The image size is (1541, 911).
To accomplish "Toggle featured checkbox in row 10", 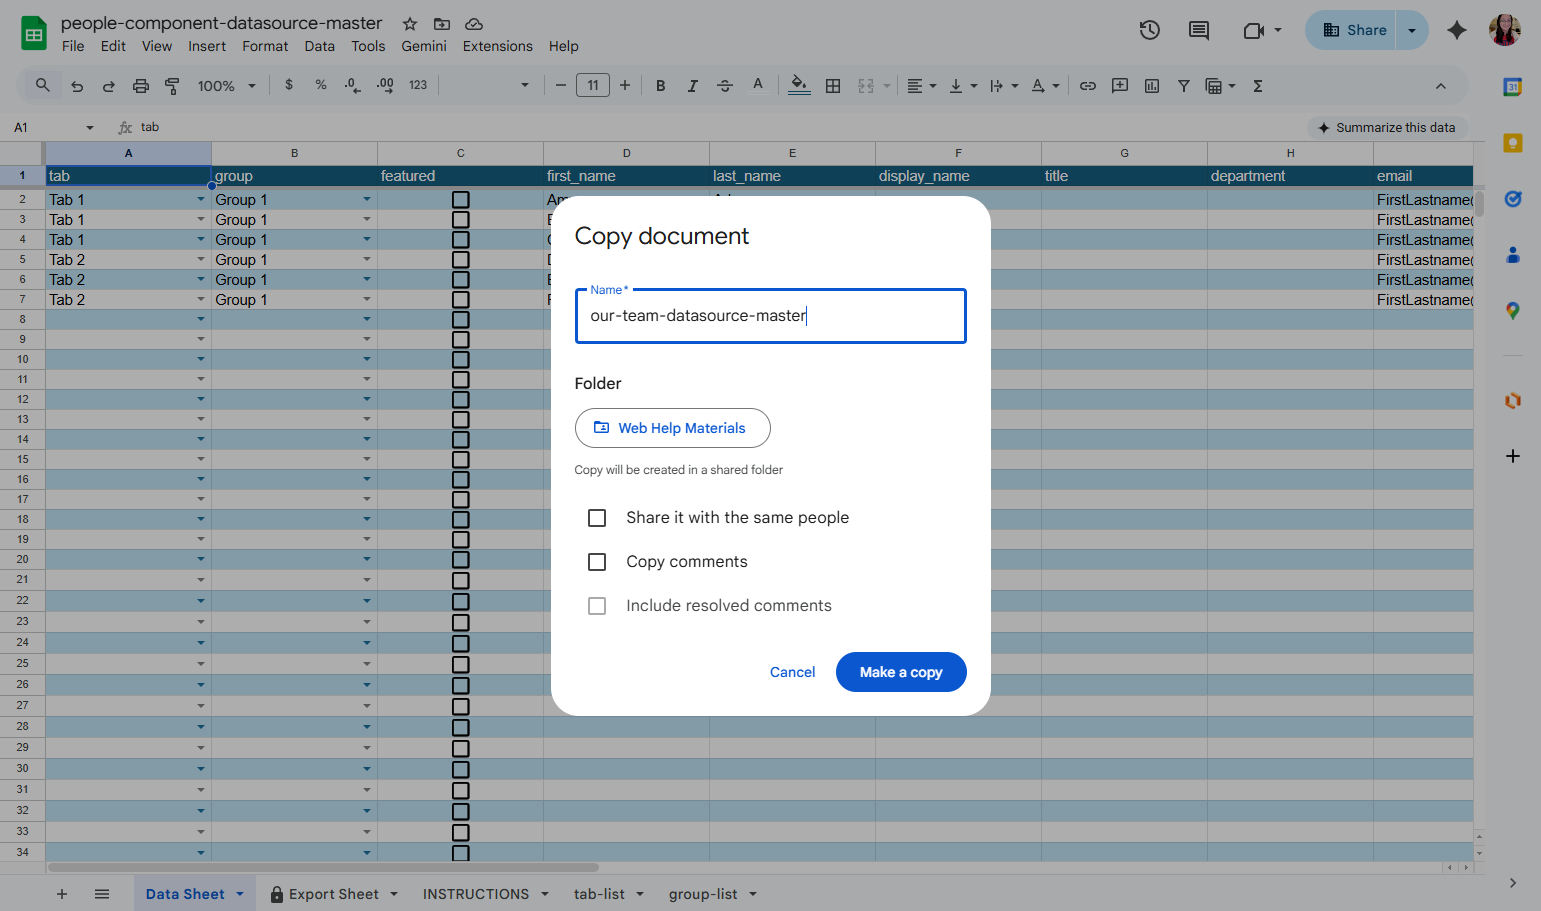I will click(x=461, y=359).
